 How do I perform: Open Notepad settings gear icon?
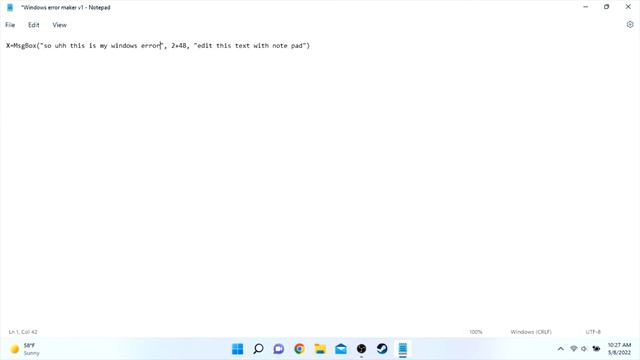tap(630, 24)
